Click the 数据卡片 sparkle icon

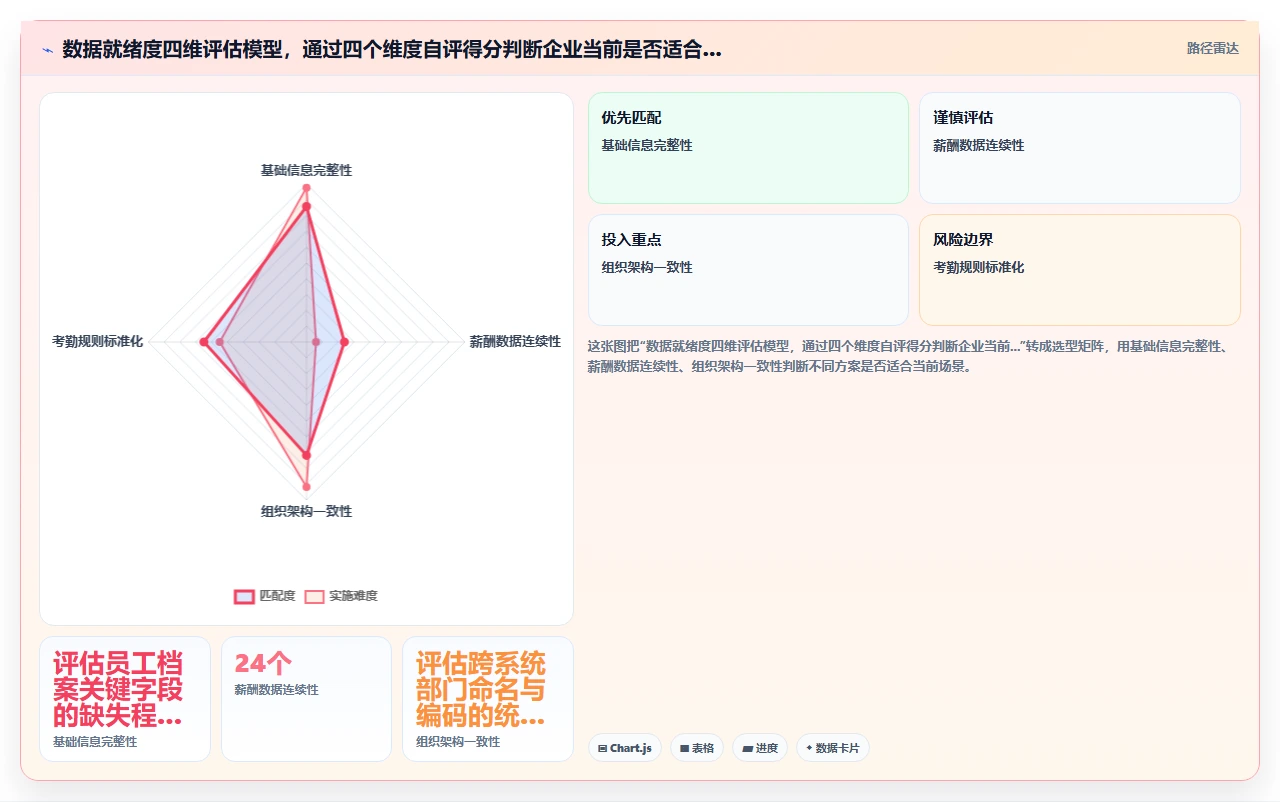[809, 748]
